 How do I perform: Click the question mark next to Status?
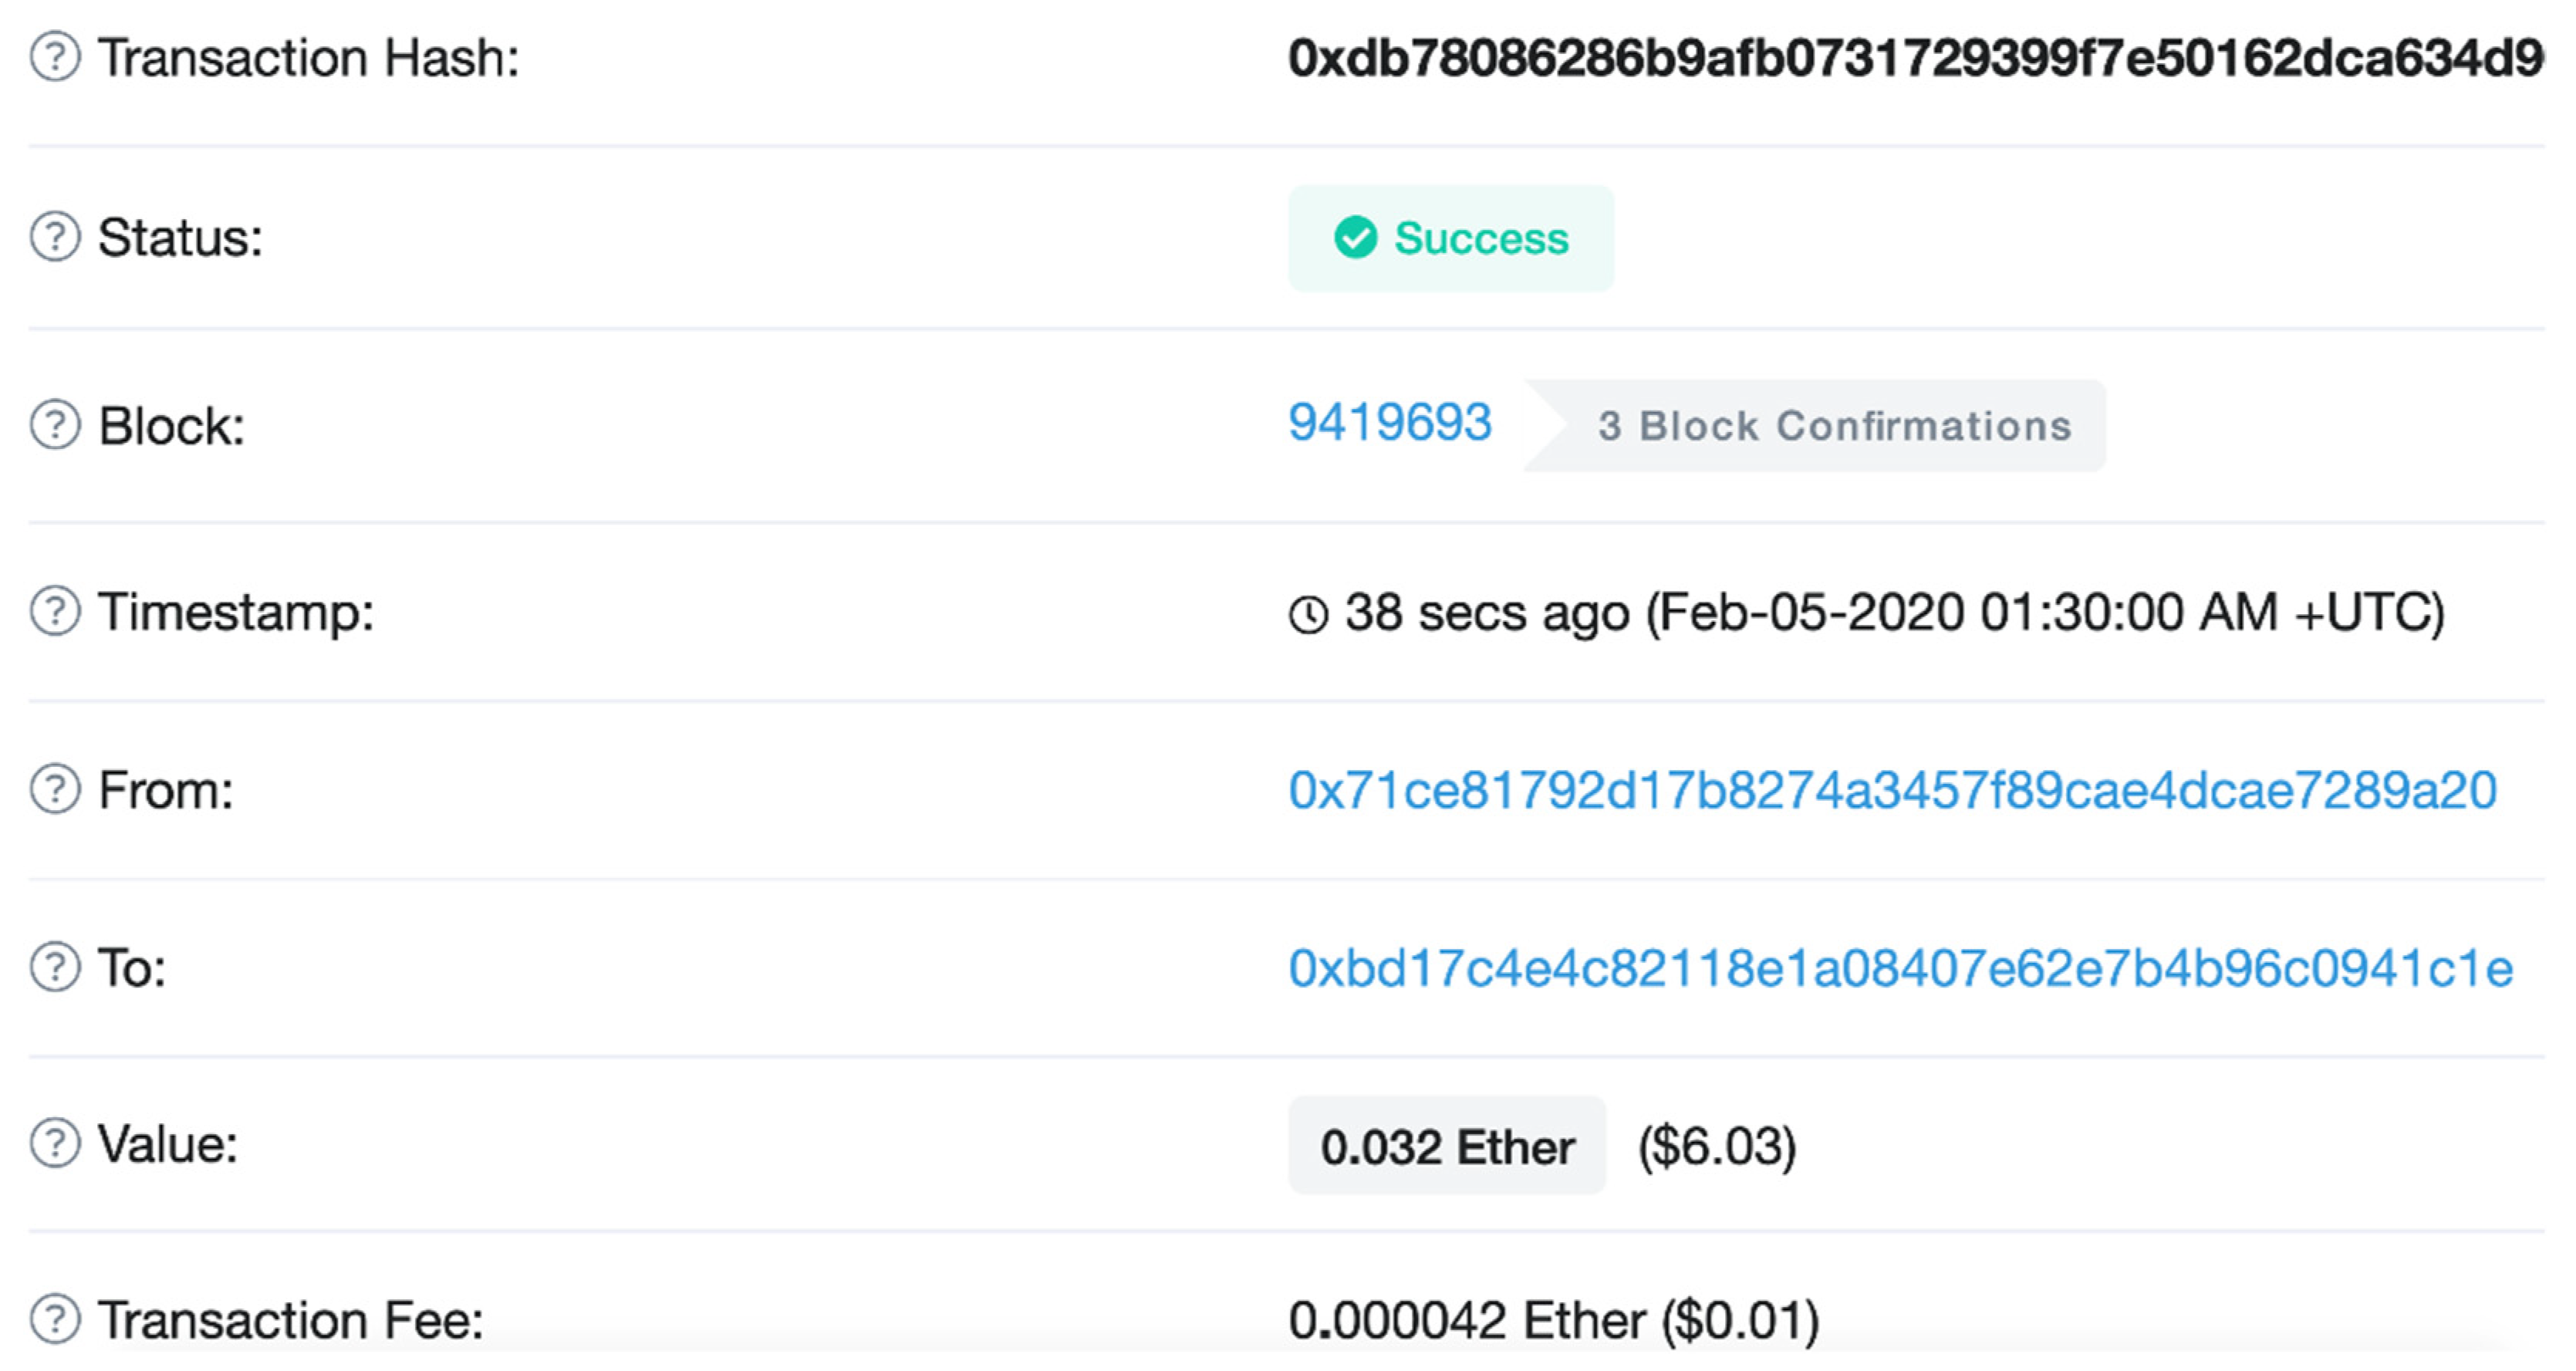pos(55,237)
